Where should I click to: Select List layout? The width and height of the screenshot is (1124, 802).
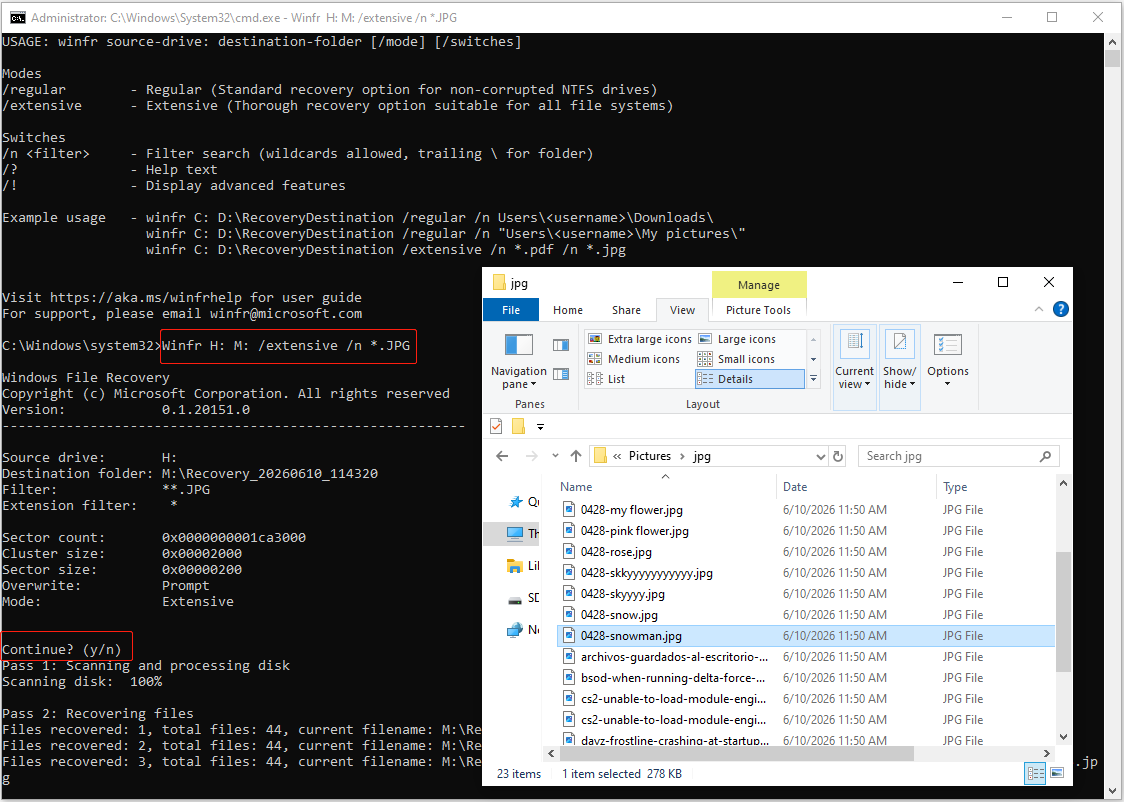(x=606, y=379)
